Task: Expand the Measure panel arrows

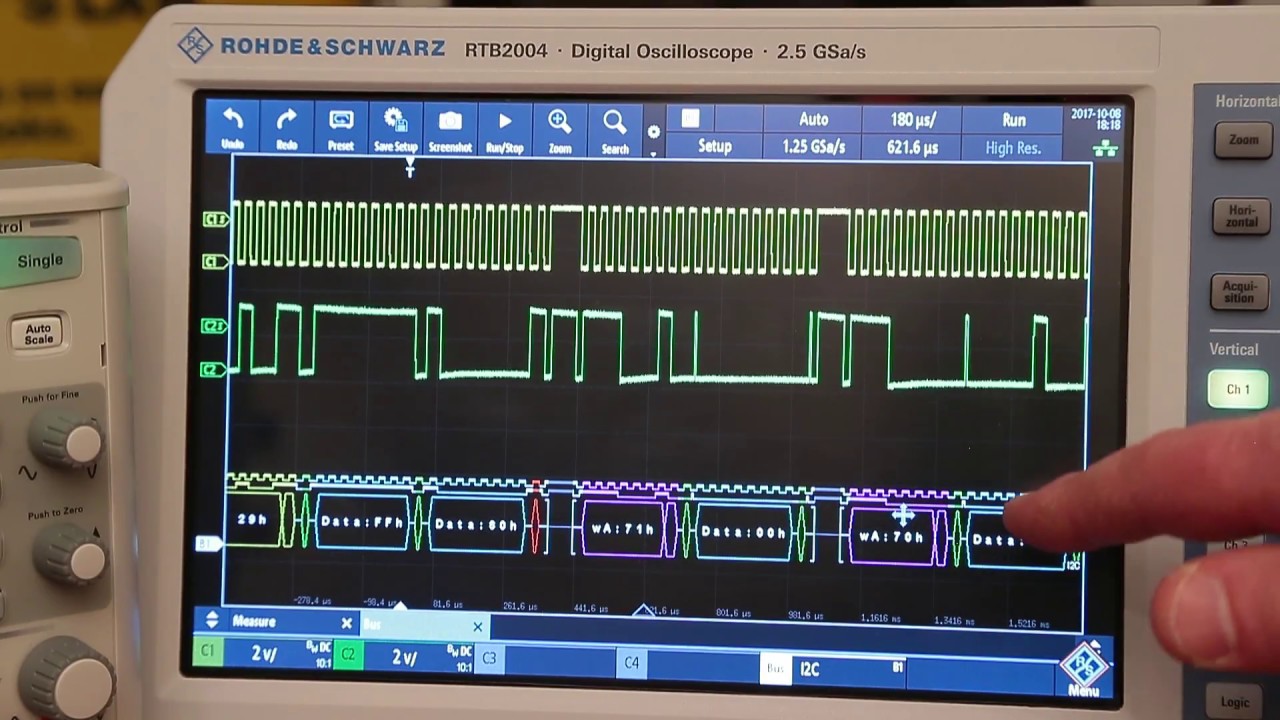Action: tap(212, 621)
